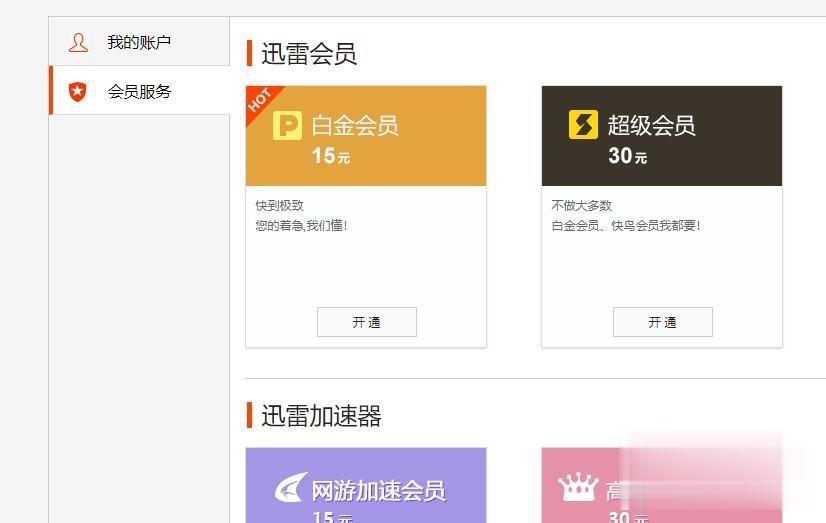Click 开通 button under 白金会员
The height and width of the screenshot is (523, 826).
coord(367,322)
